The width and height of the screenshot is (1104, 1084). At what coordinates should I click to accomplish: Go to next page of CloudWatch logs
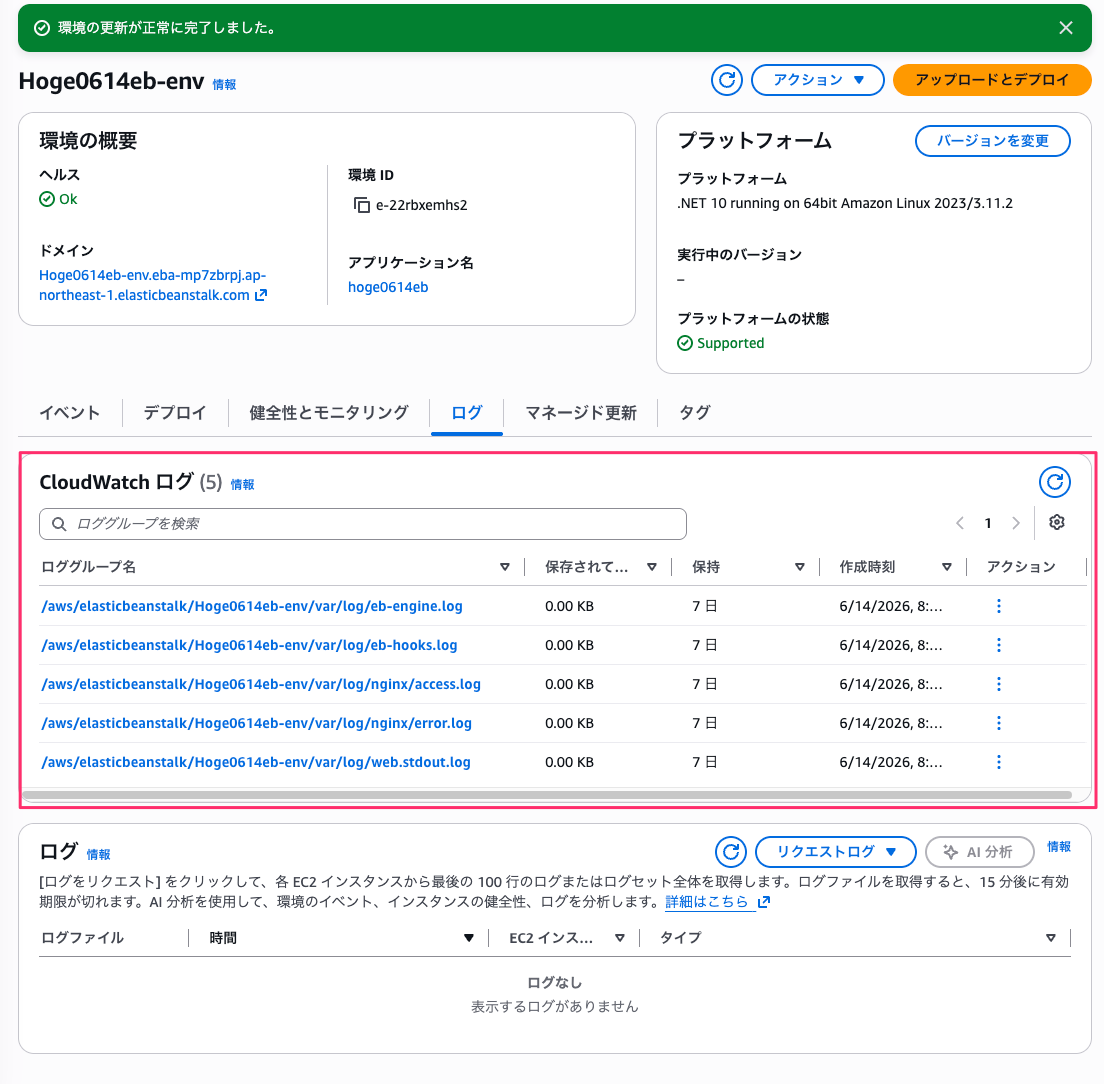[1015, 523]
